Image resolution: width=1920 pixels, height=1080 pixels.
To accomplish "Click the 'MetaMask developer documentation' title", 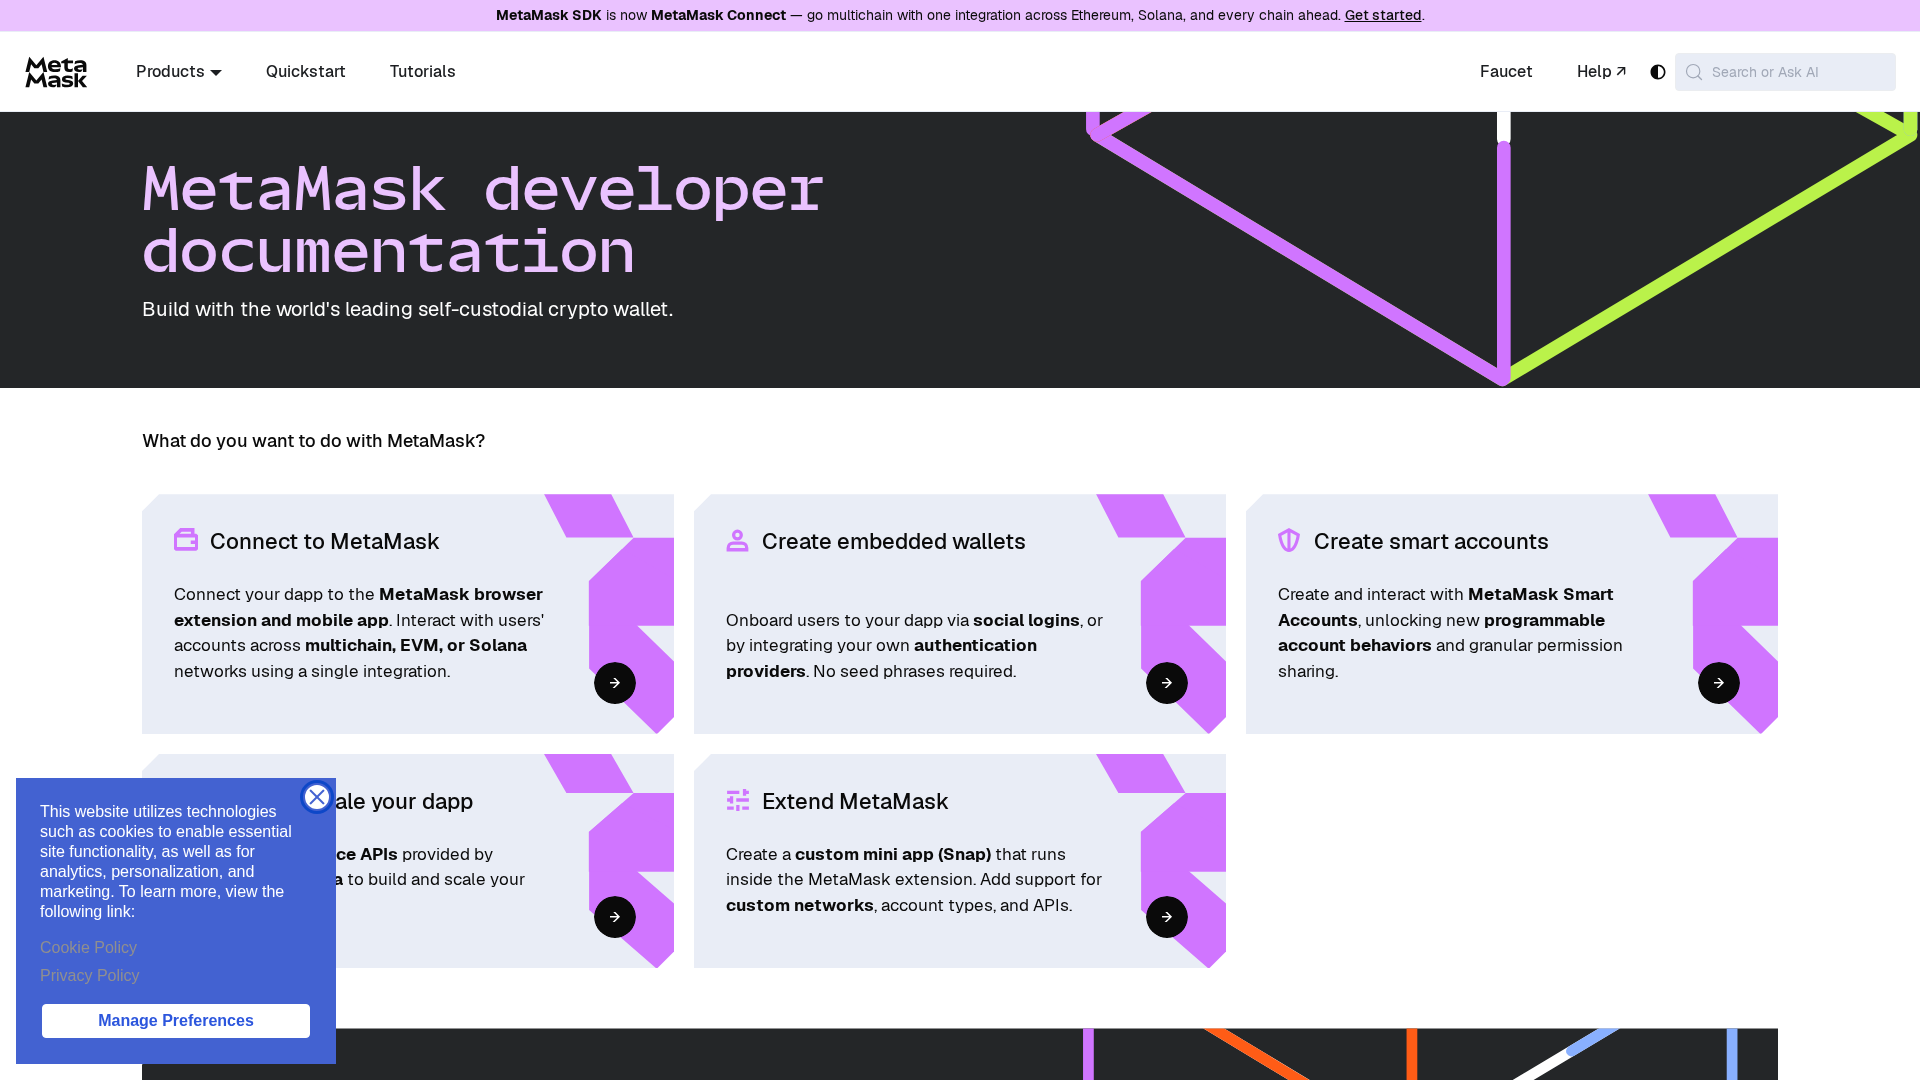I will (x=483, y=220).
